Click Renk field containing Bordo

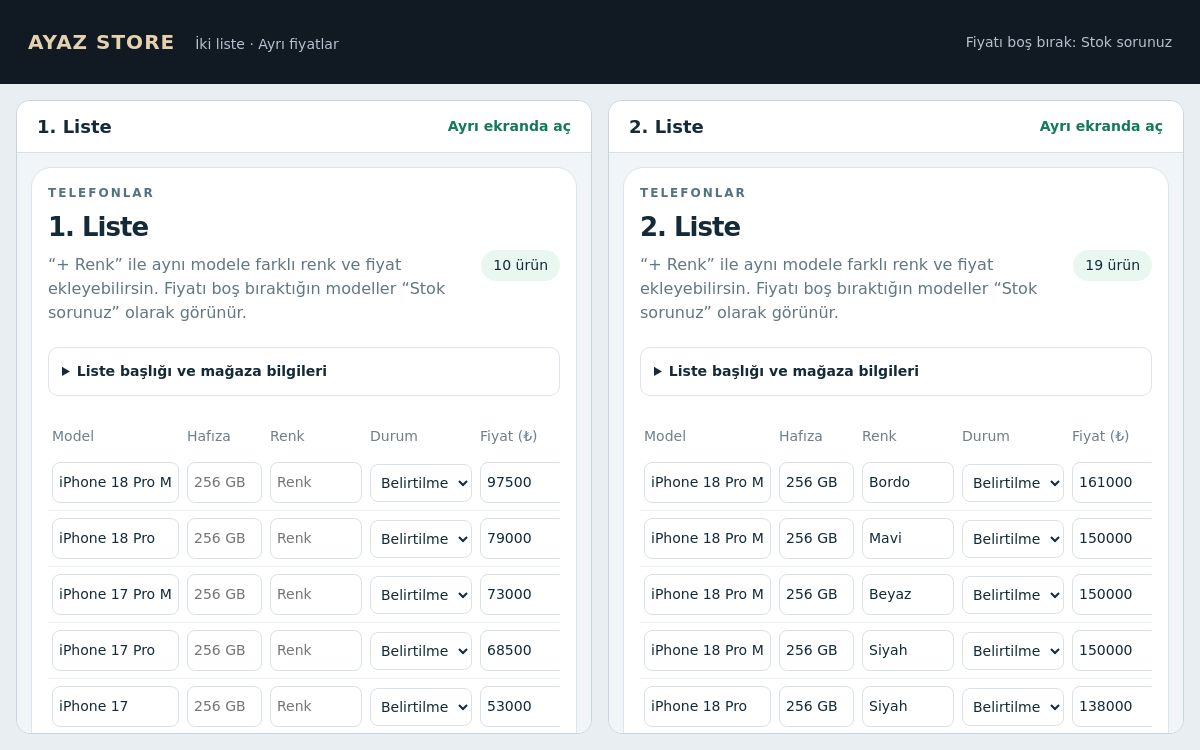click(908, 482)
